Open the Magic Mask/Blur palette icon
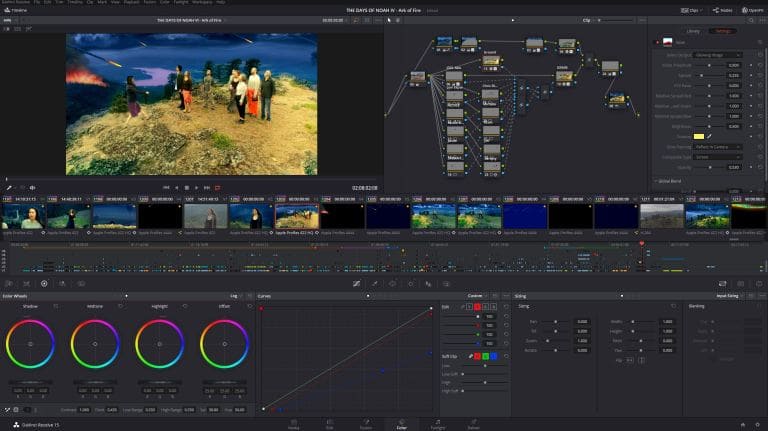The width and height of the screenshot is (768, 431). click(x=428, y=284)
